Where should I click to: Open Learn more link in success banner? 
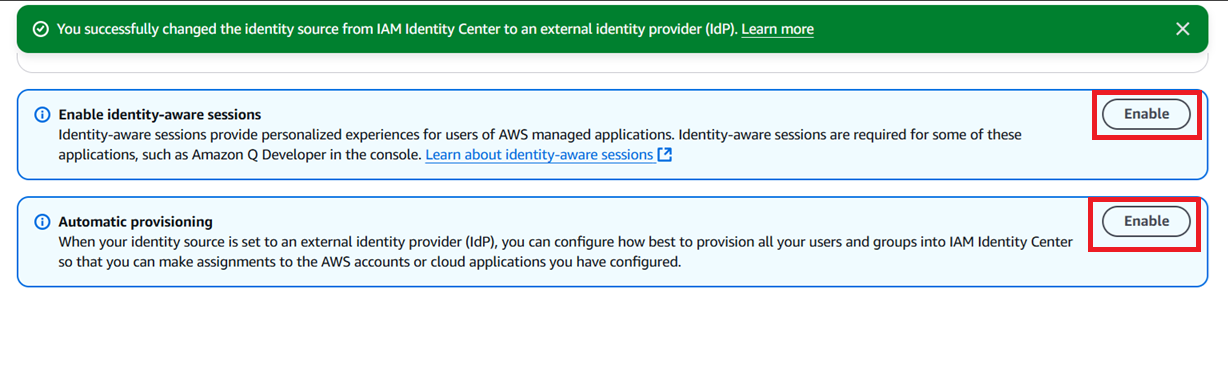777,29
